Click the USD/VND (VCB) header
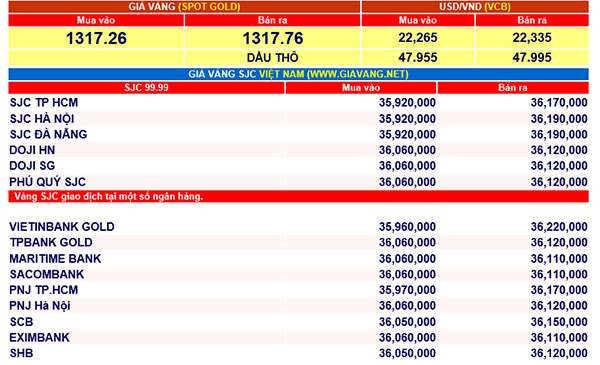600x365 pixels. click(x=475, y=7)
